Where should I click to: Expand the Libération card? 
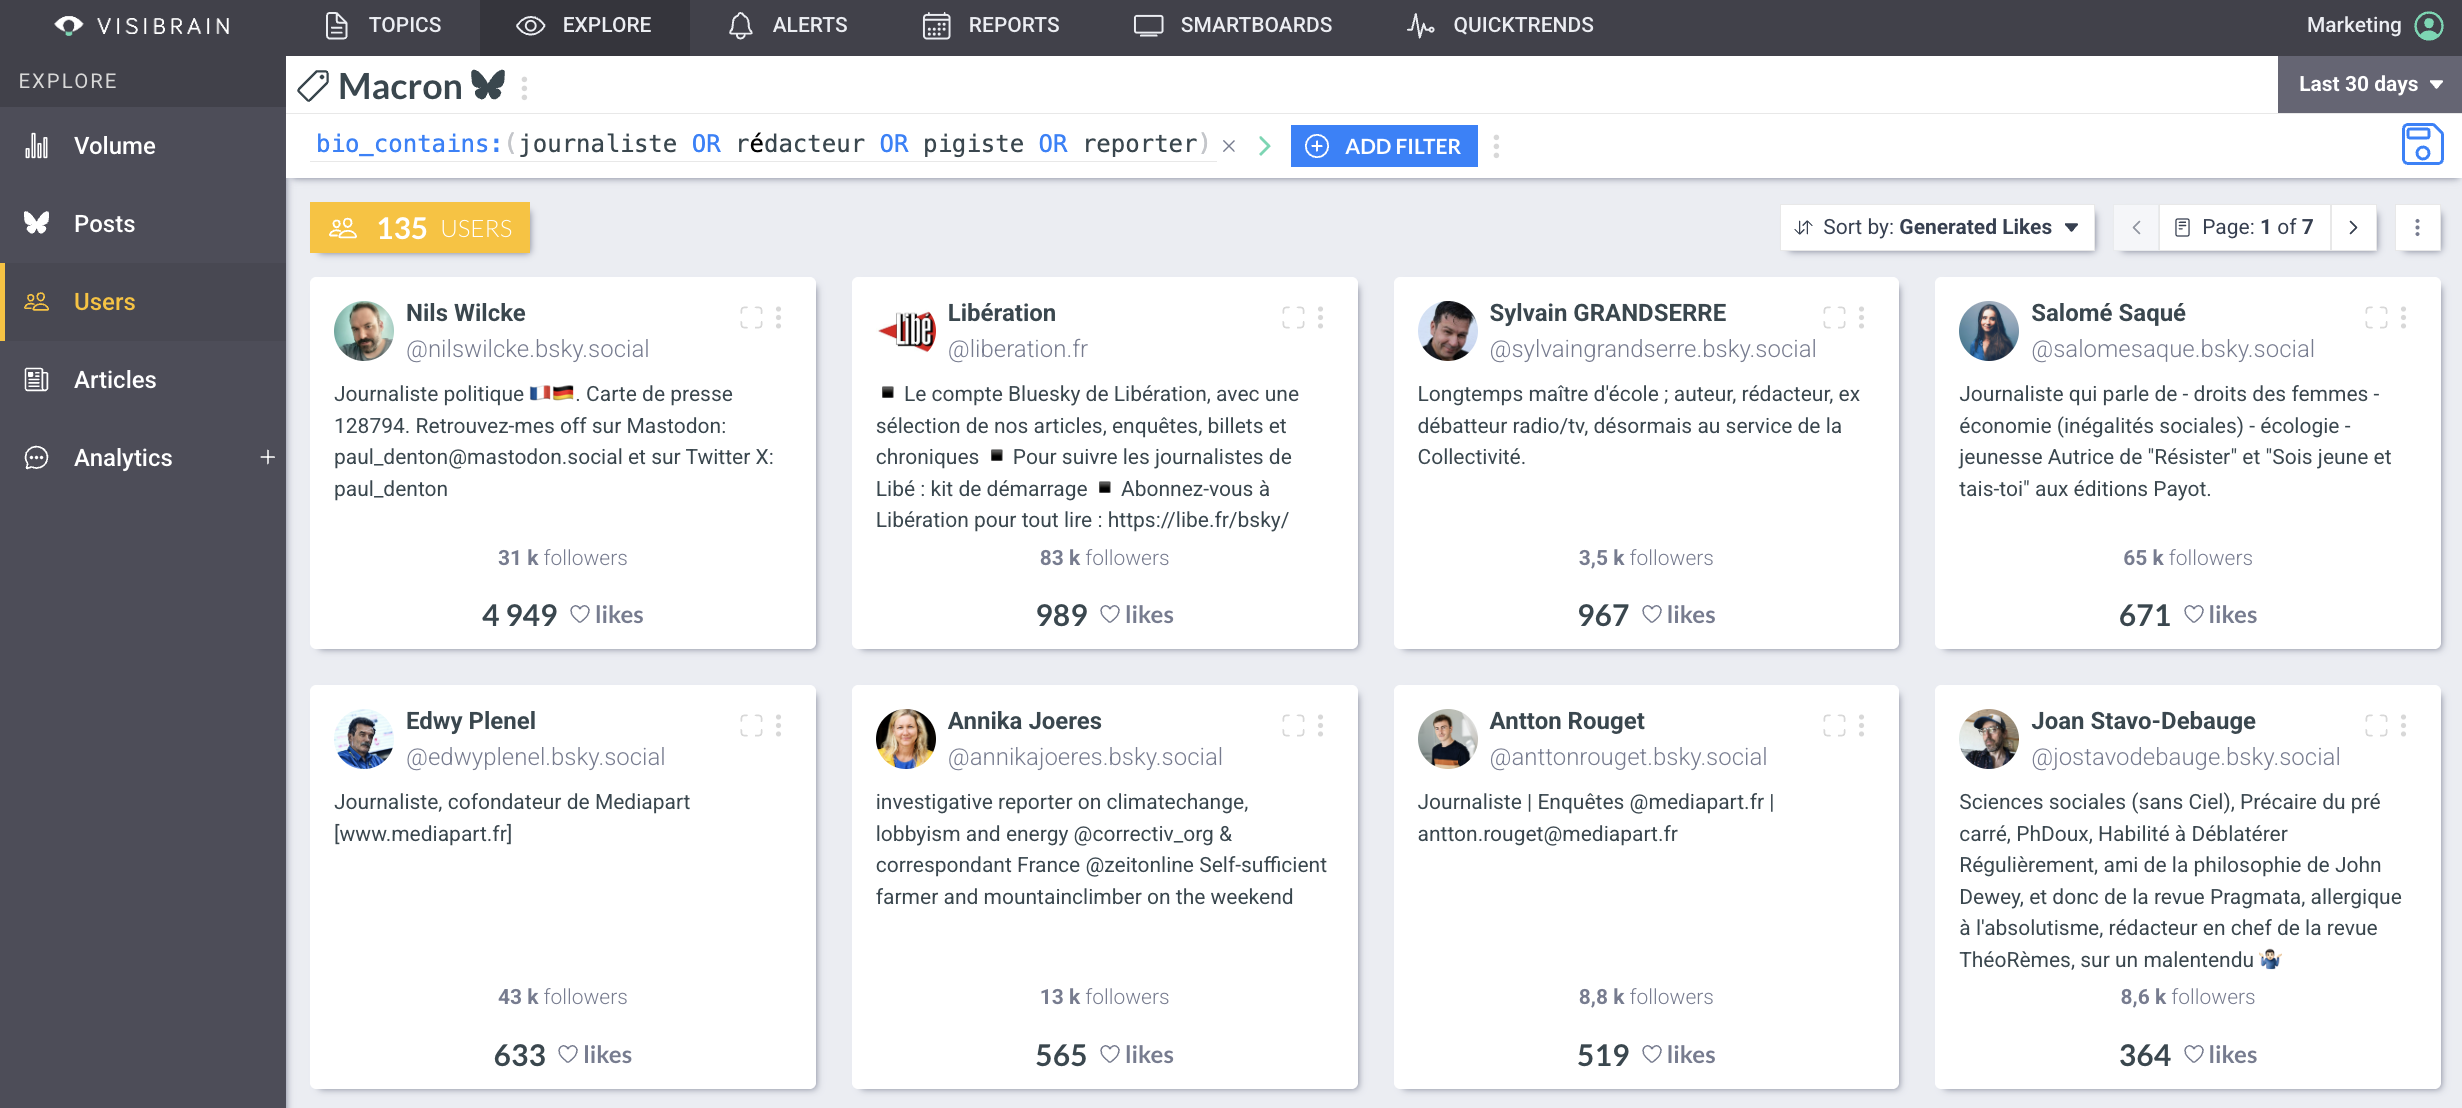(1293, 317)
